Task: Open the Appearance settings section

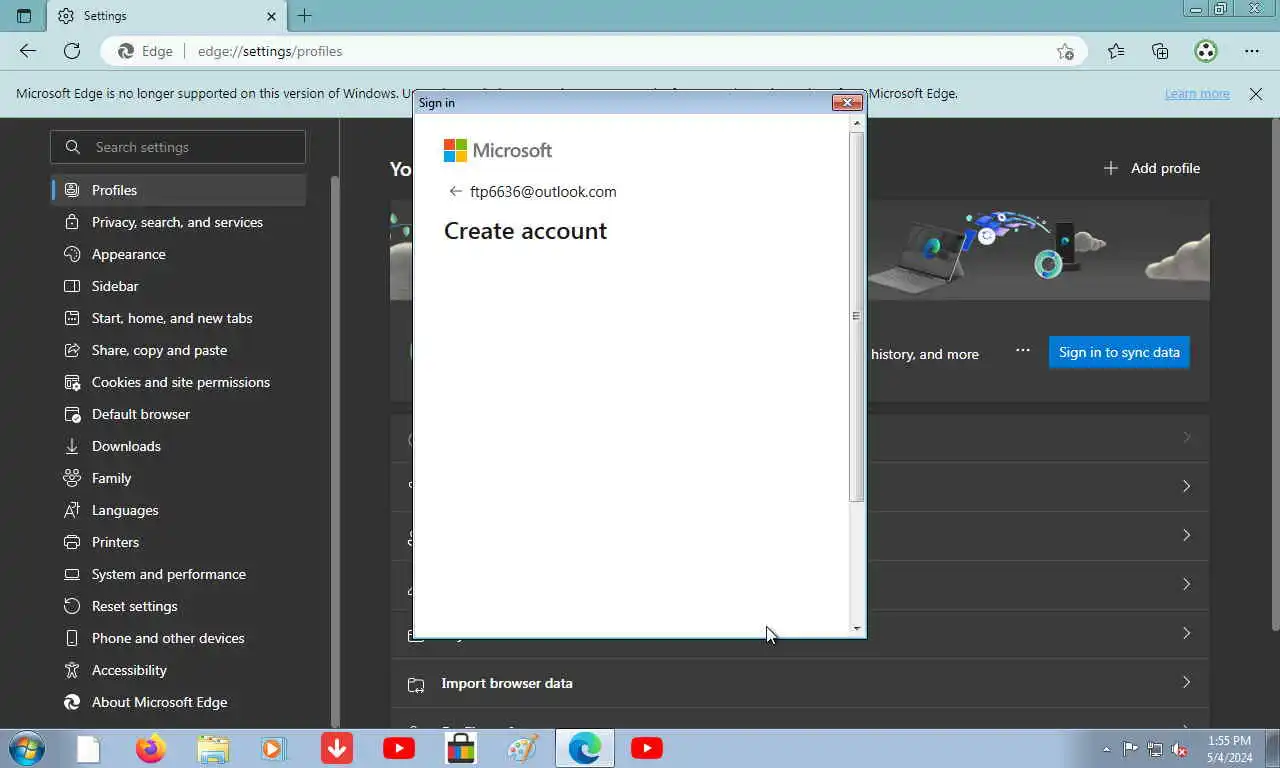Action: [178, 254]
